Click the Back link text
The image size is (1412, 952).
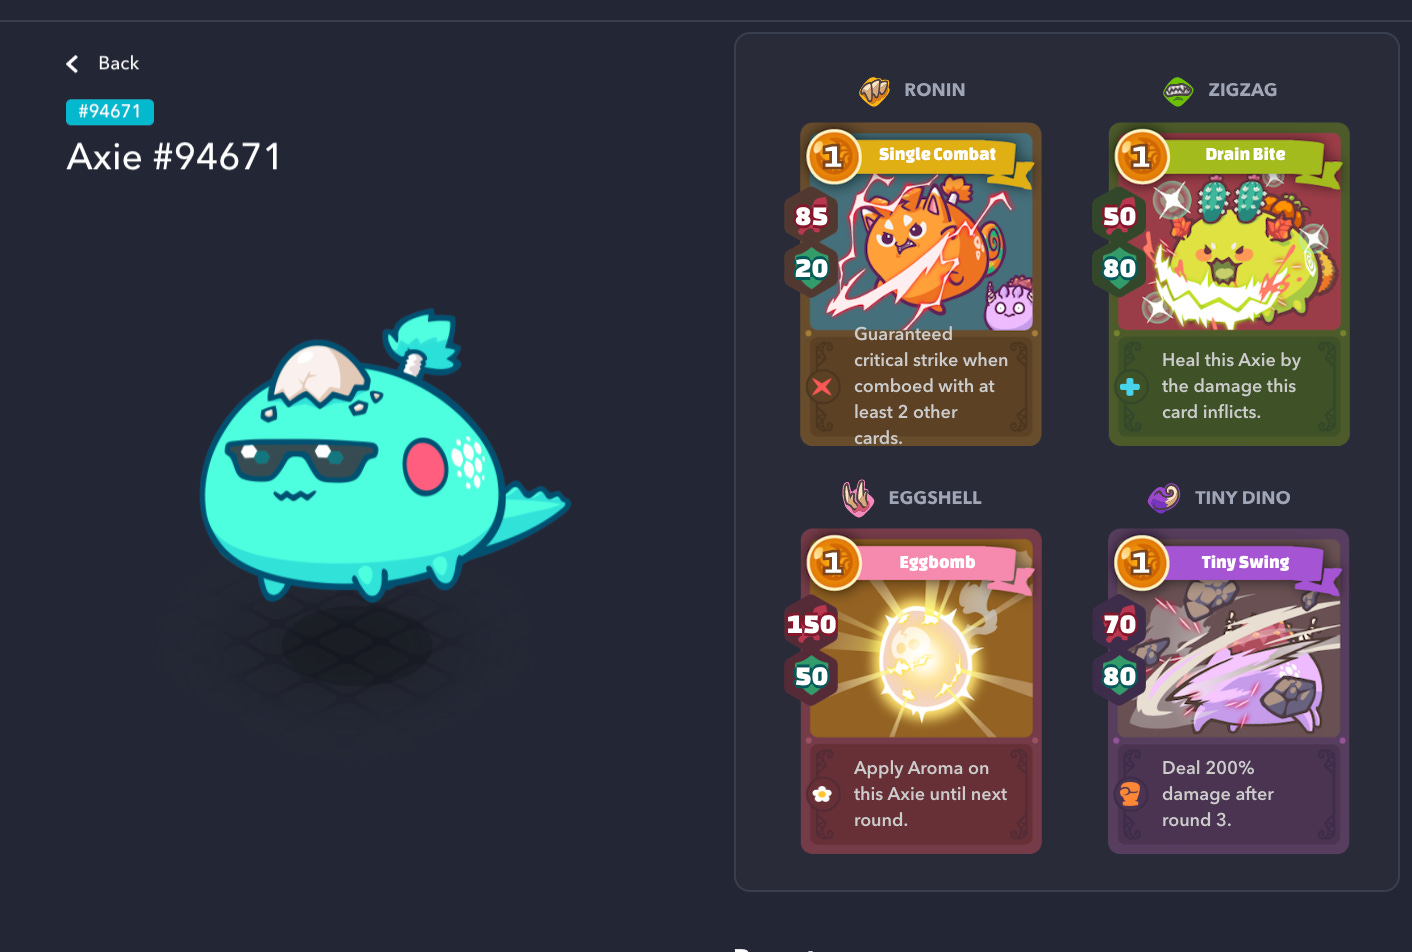pyautogui.click(x=118, y=63)
